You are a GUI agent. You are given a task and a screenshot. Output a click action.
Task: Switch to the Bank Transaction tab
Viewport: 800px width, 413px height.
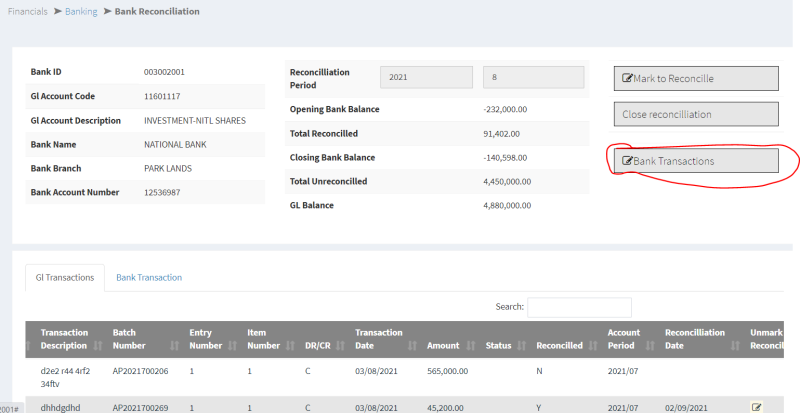148,277
